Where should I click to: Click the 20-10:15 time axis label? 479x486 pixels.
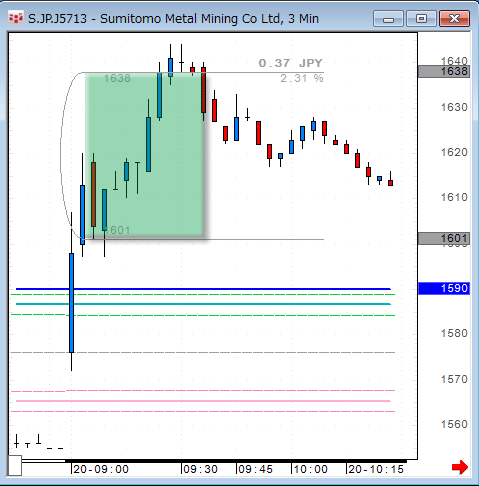coord(376,469)
